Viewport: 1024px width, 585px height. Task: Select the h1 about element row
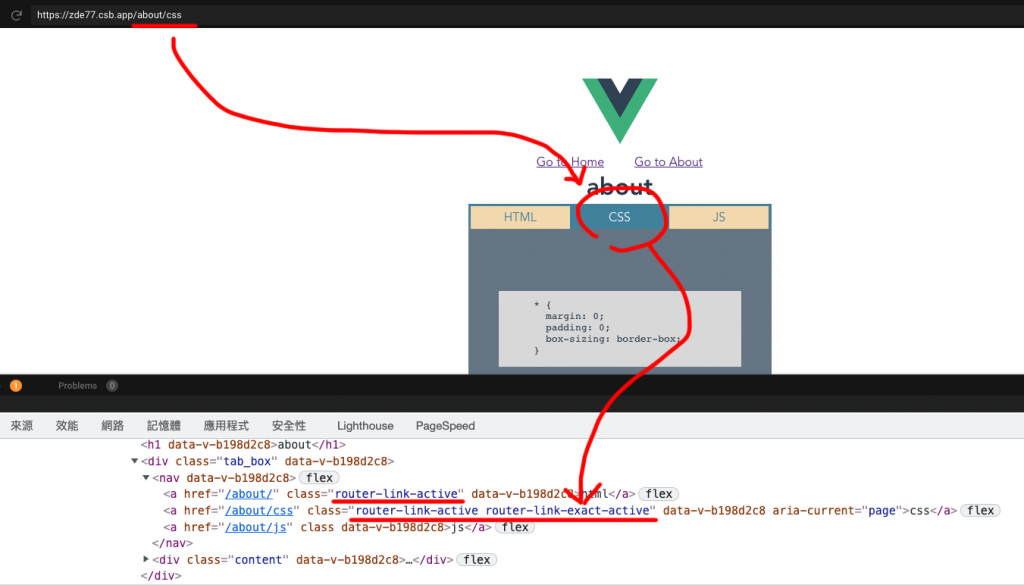pos(243,445)
